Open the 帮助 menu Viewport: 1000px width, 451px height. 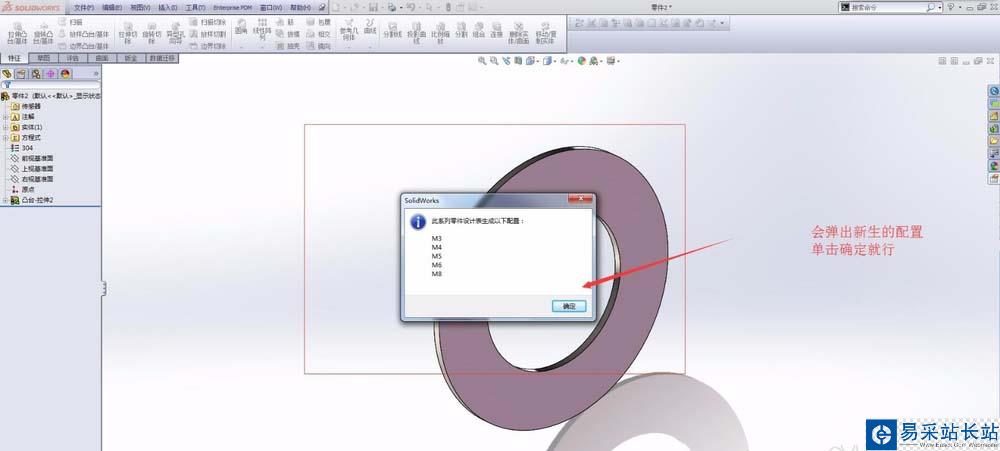[x=300, y=8]
